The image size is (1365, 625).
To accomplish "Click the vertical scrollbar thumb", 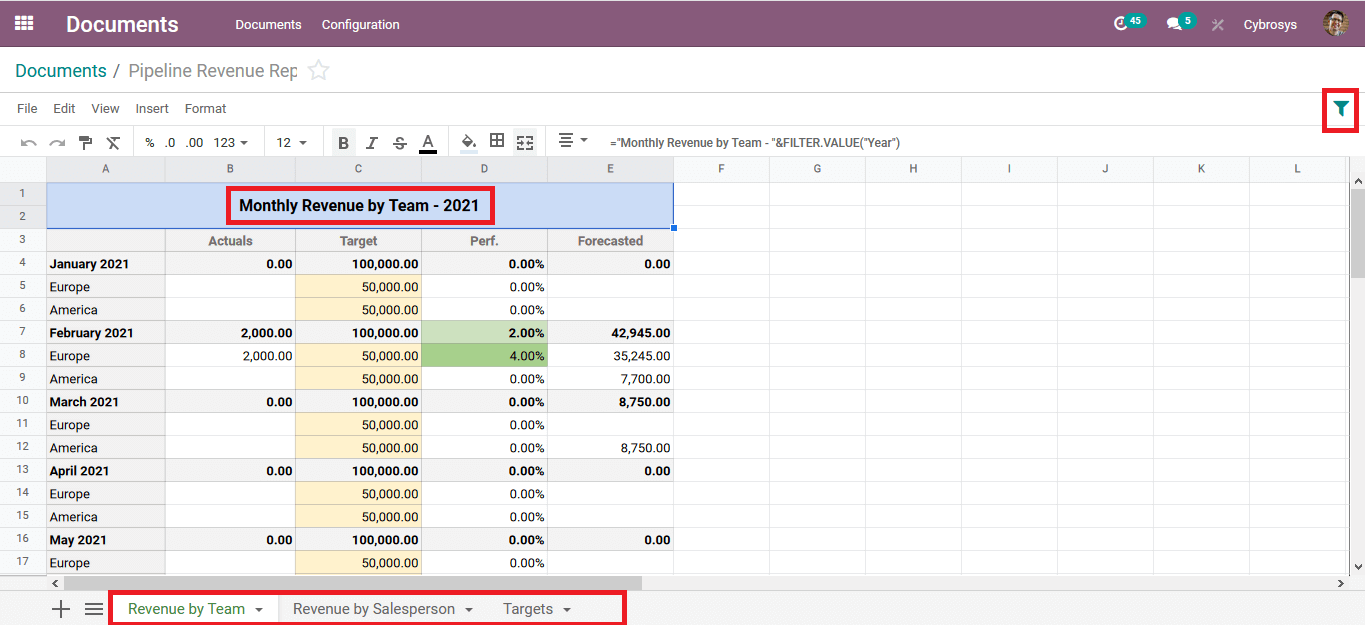I will (x=1357, y=233).
